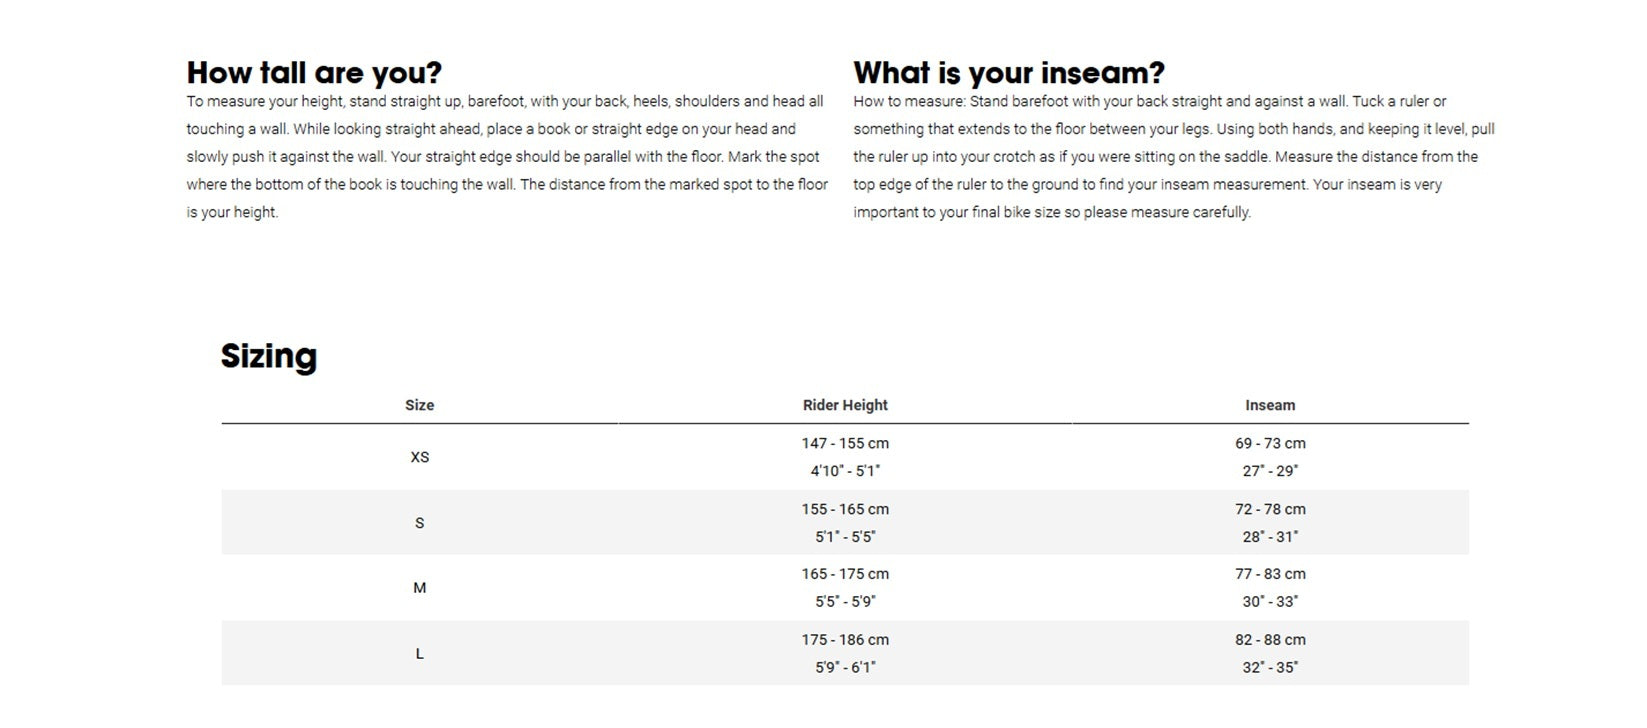Click the M size row label
1647x728 pixels.
tap(419, 588)
